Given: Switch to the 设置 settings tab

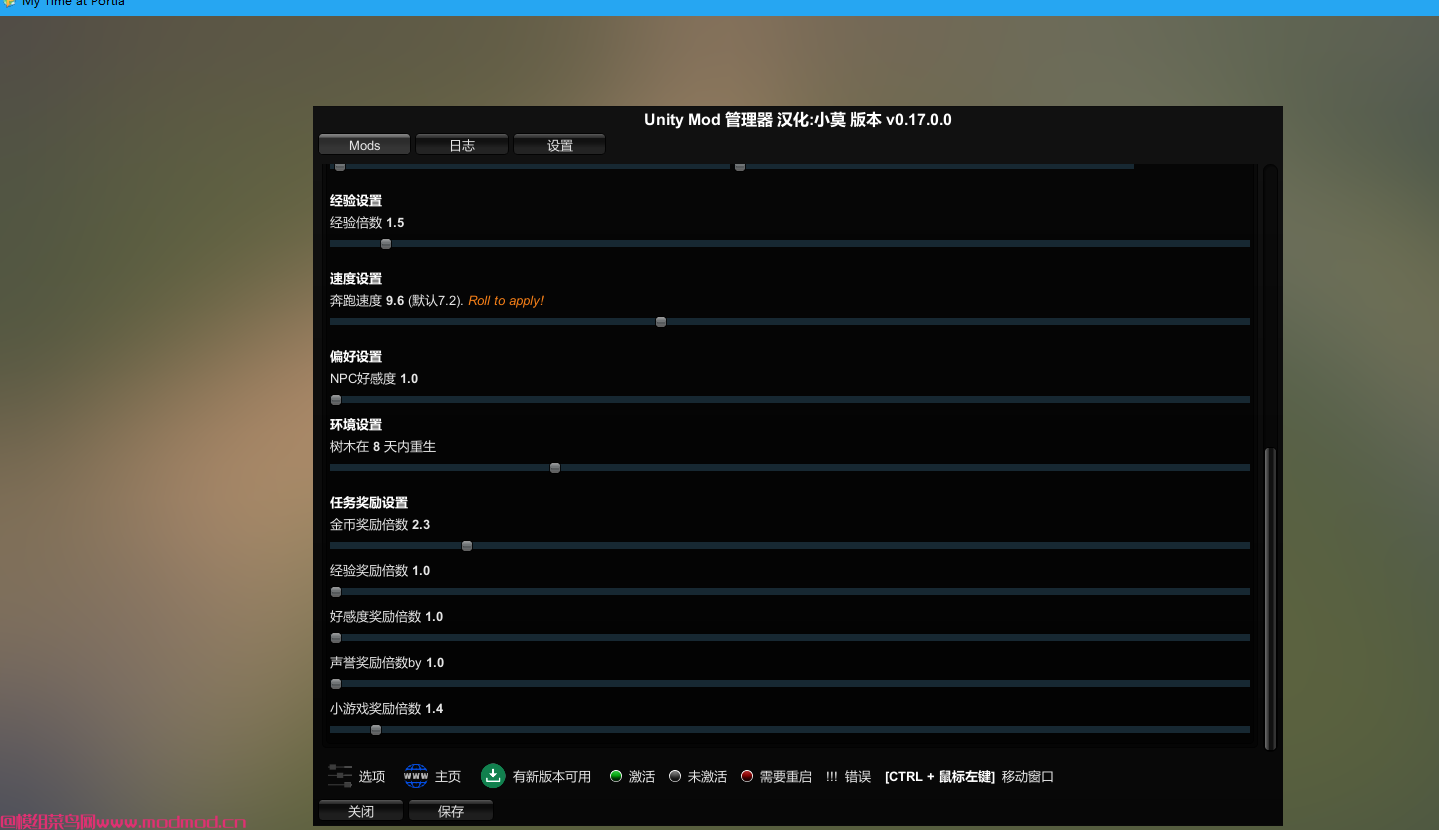Looking at the screenshot, I should coord(559,144).
